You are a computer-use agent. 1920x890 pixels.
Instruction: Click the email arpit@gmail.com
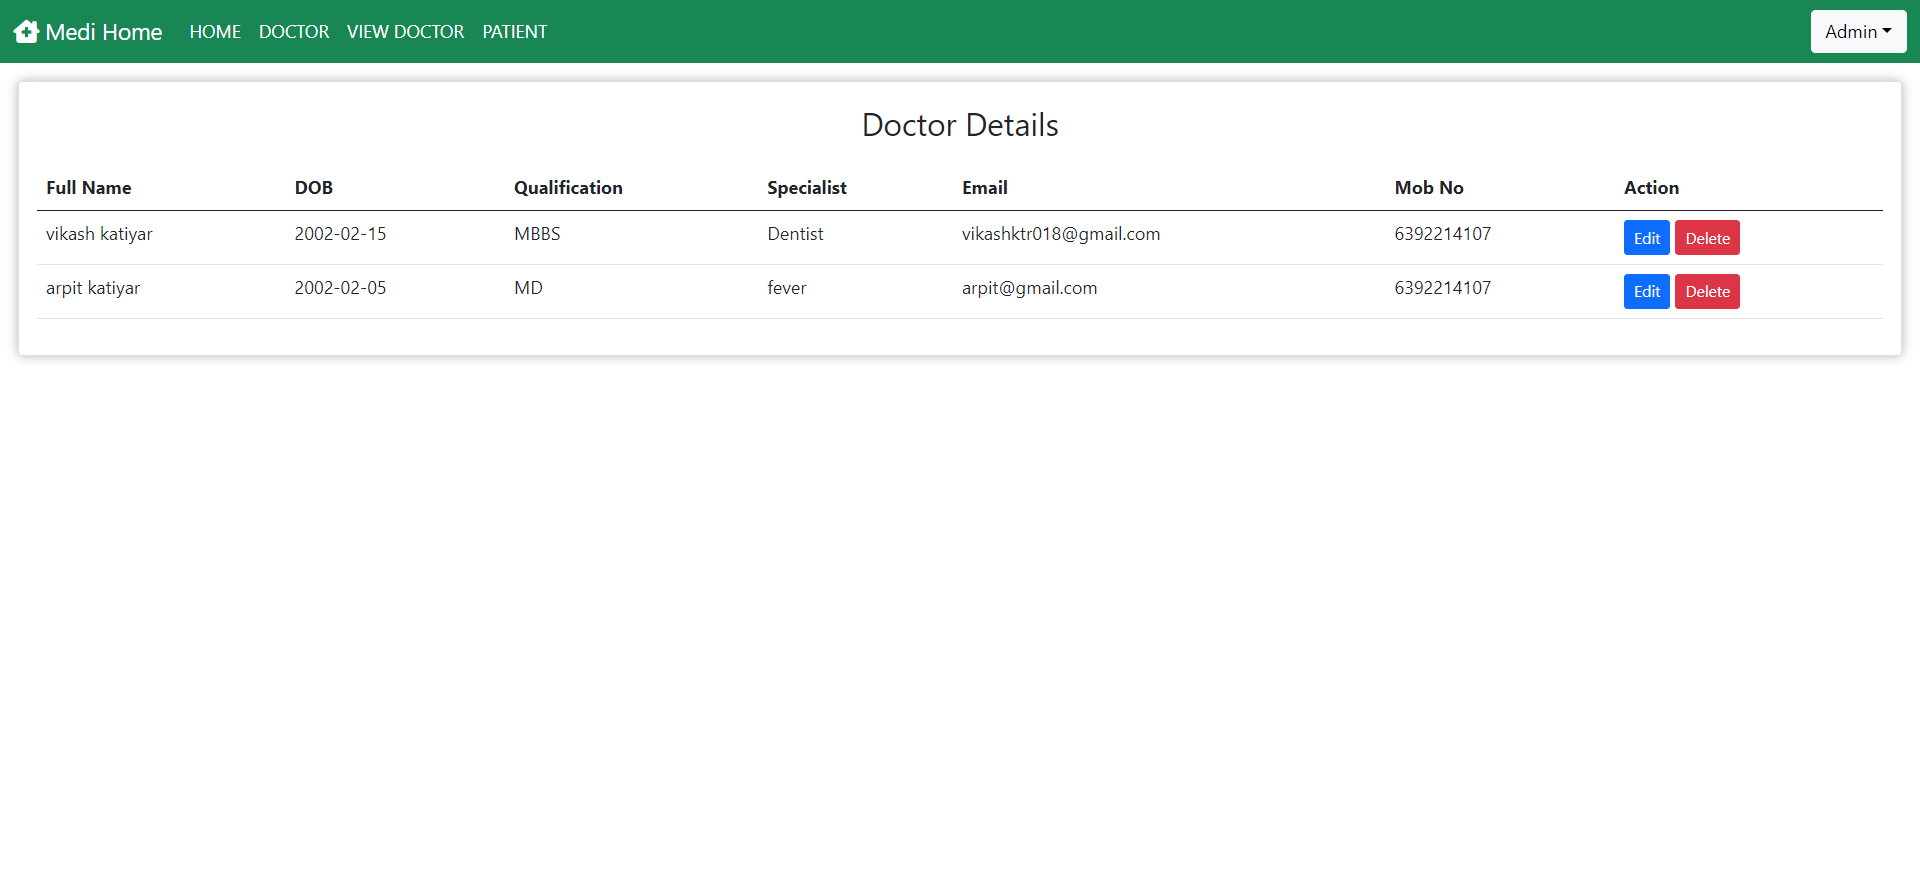(x=1029, y=288)
